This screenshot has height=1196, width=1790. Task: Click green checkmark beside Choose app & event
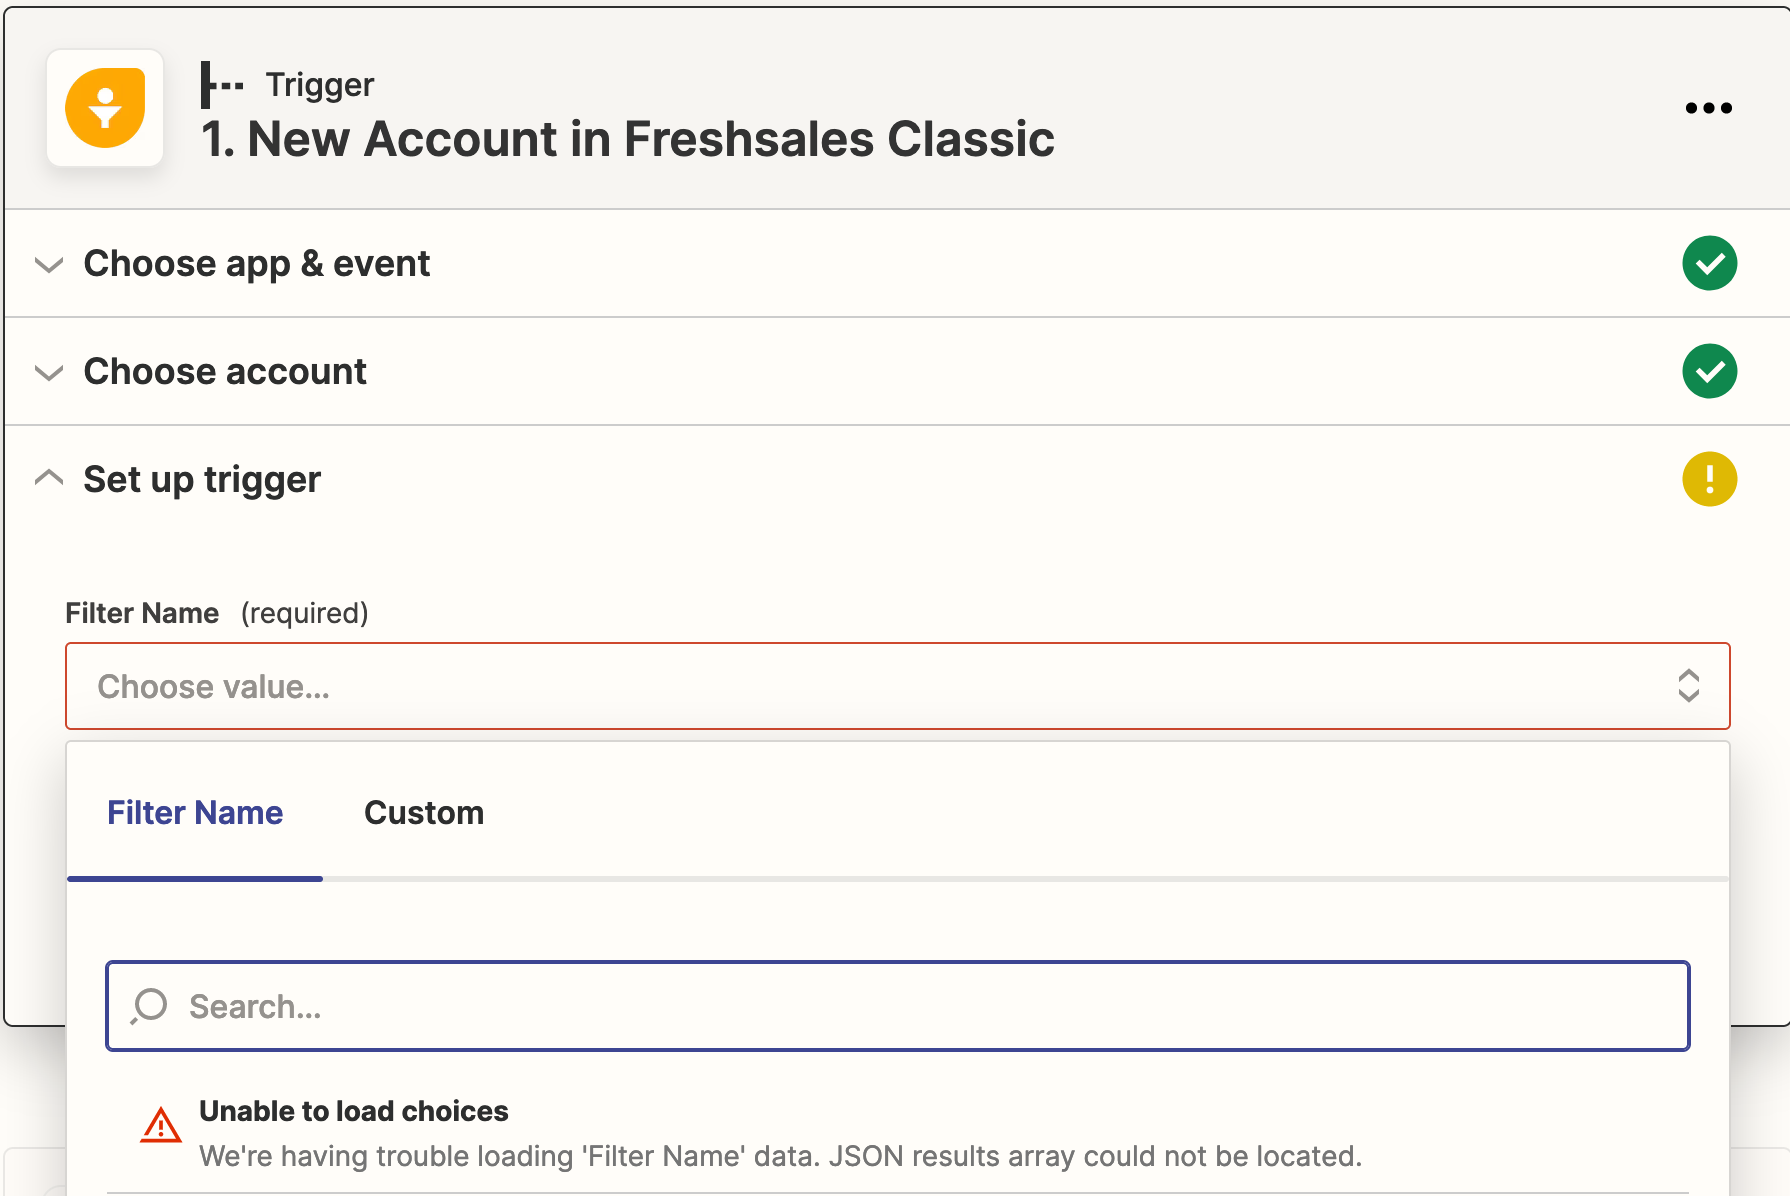[x=1709, y=263]
